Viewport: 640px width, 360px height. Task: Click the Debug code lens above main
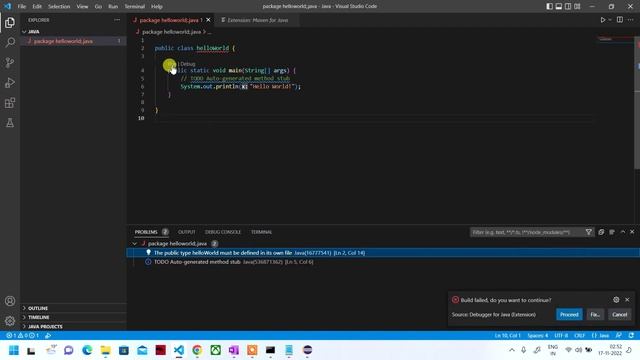pyautogui.click(x=188, y=64)
